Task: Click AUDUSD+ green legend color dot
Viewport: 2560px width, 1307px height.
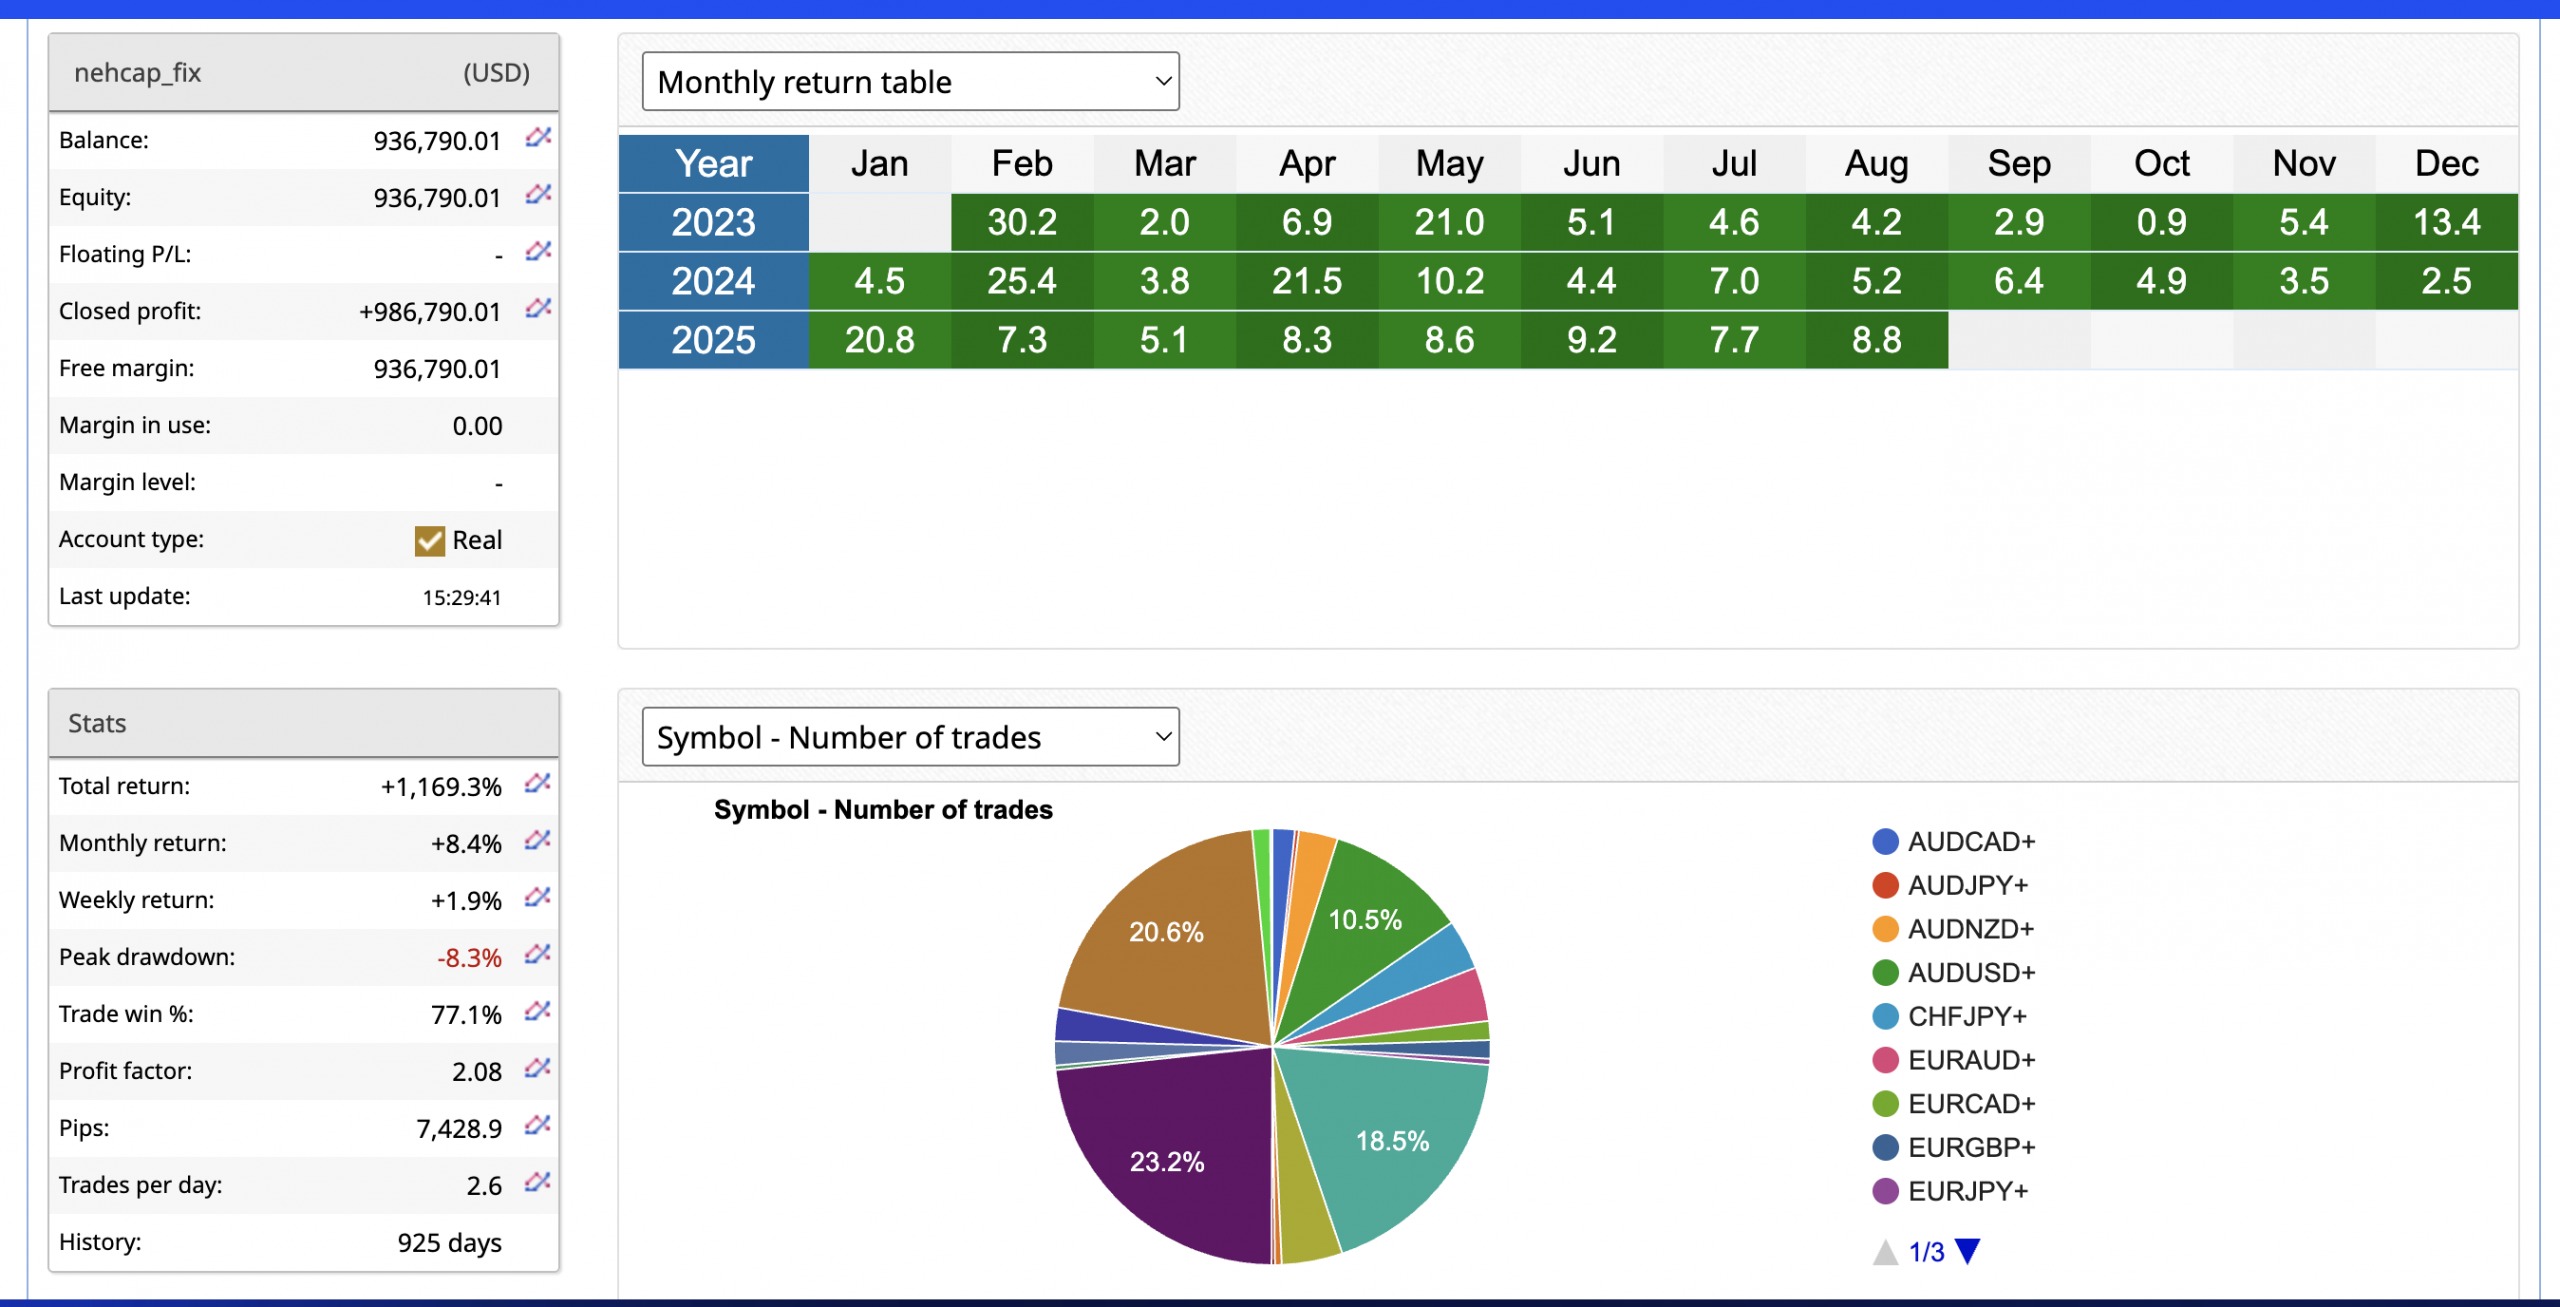Action: click(1885, 973)
